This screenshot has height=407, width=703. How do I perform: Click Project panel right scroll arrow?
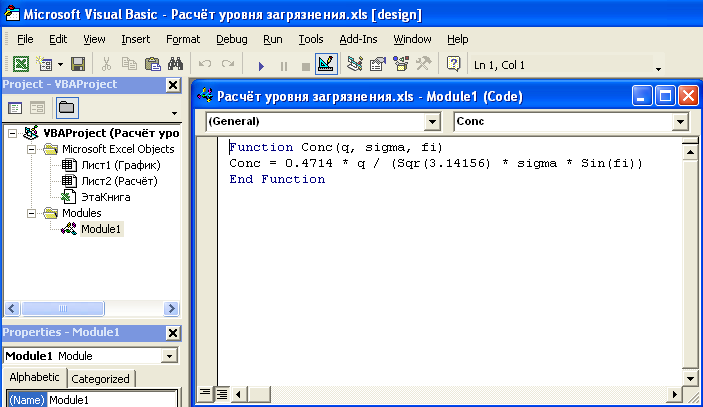click(171, 308)
